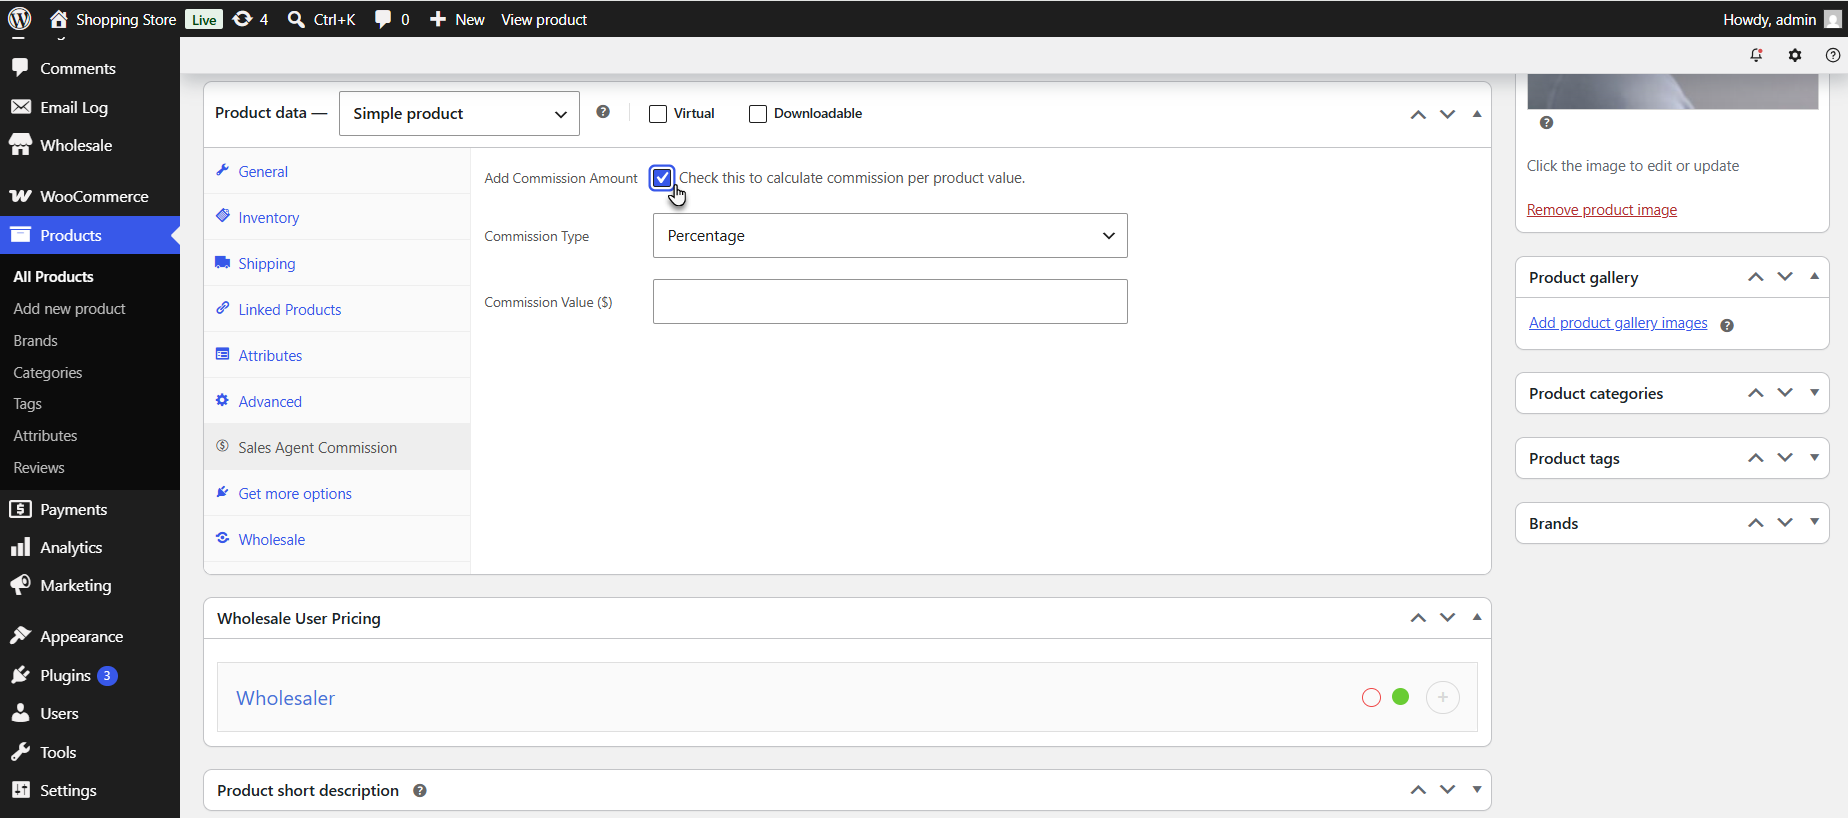Expand the Product categories panel
This screenshot has height=818, width=1848.
click(1814, 393)
